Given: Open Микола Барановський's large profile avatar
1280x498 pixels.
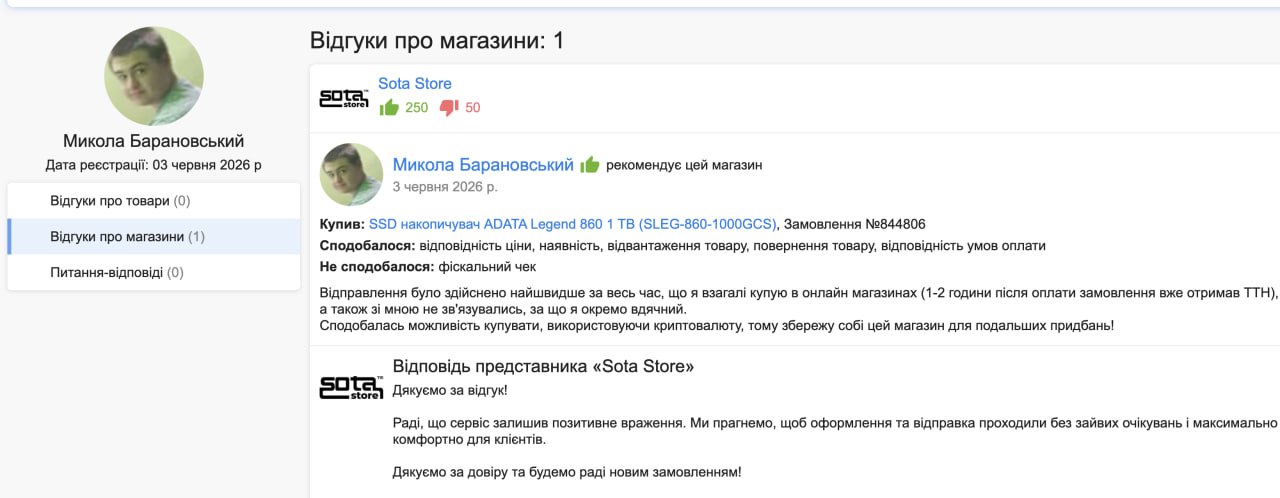Looking at the screenshot, I should point(154,76).
